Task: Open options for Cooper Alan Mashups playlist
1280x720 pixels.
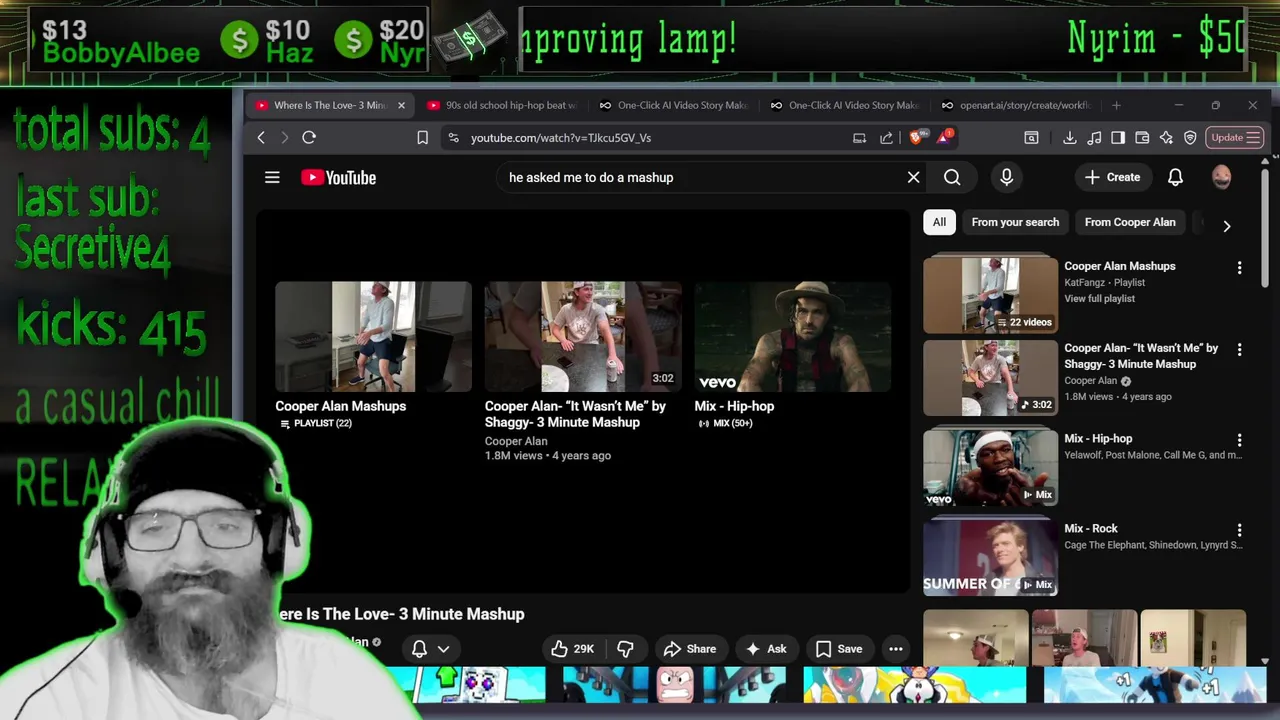Action: point(1239,267)
